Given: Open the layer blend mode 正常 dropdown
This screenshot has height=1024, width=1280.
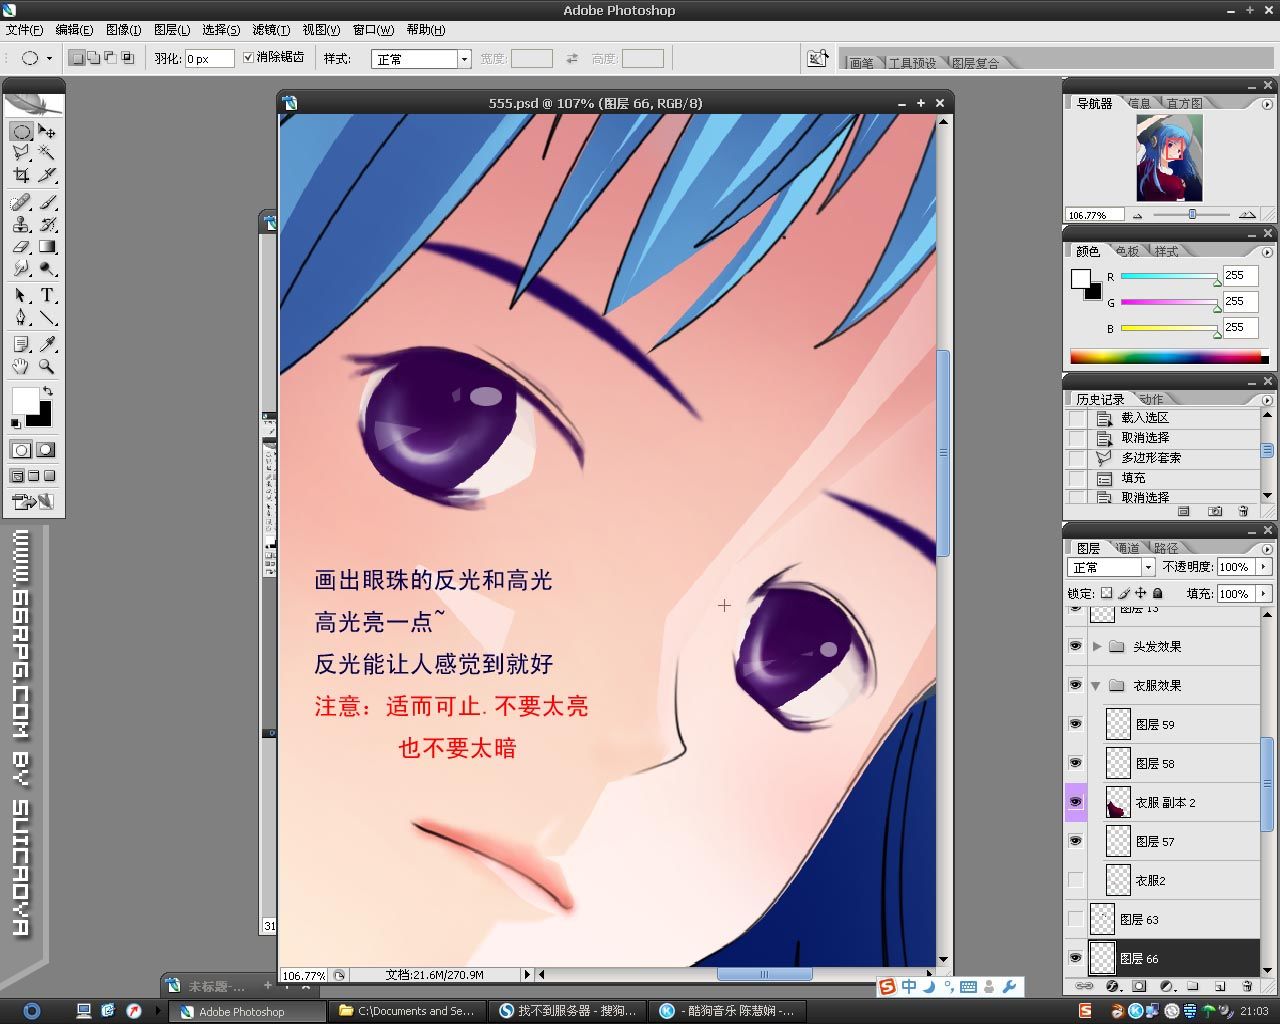Looking at the screenshot, I should 1111,567.
